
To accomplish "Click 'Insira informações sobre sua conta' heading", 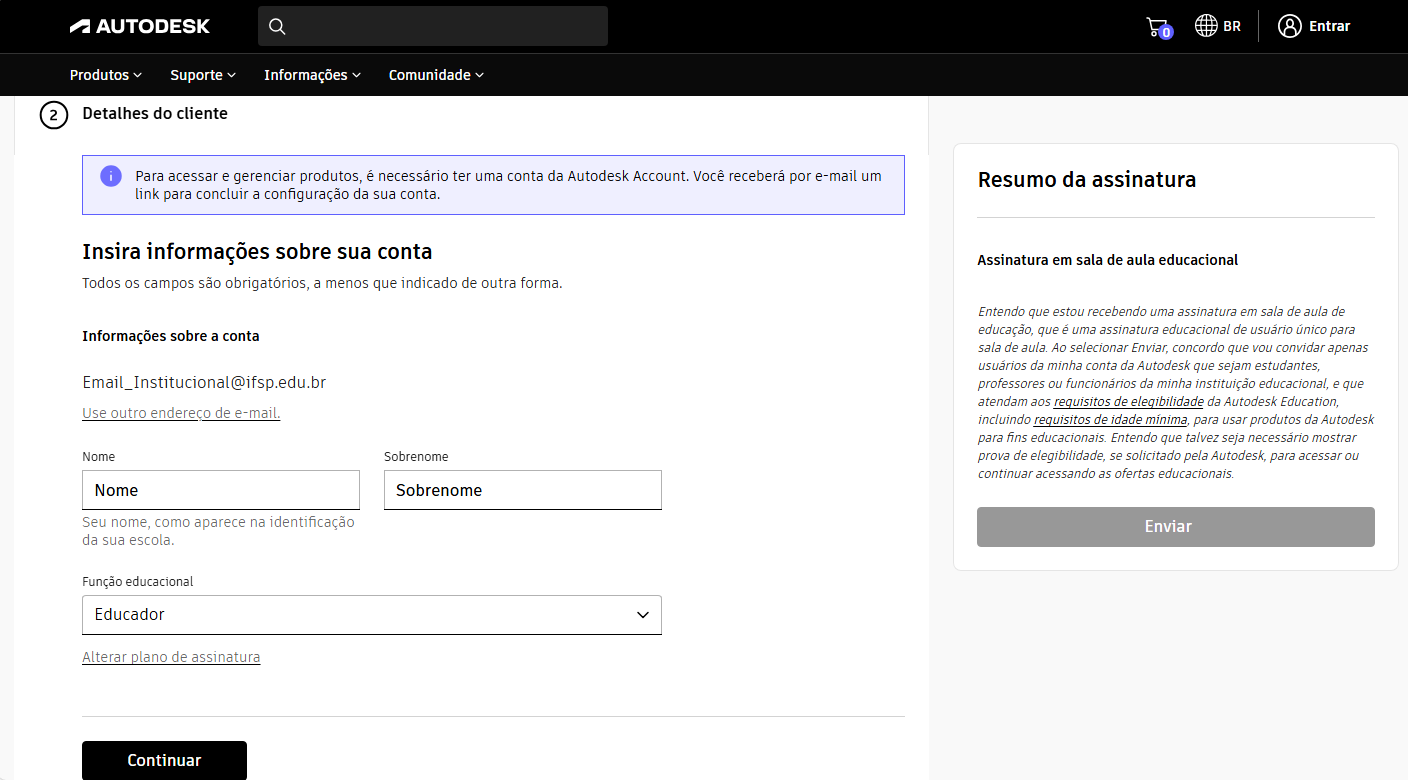I will (257, 251).
